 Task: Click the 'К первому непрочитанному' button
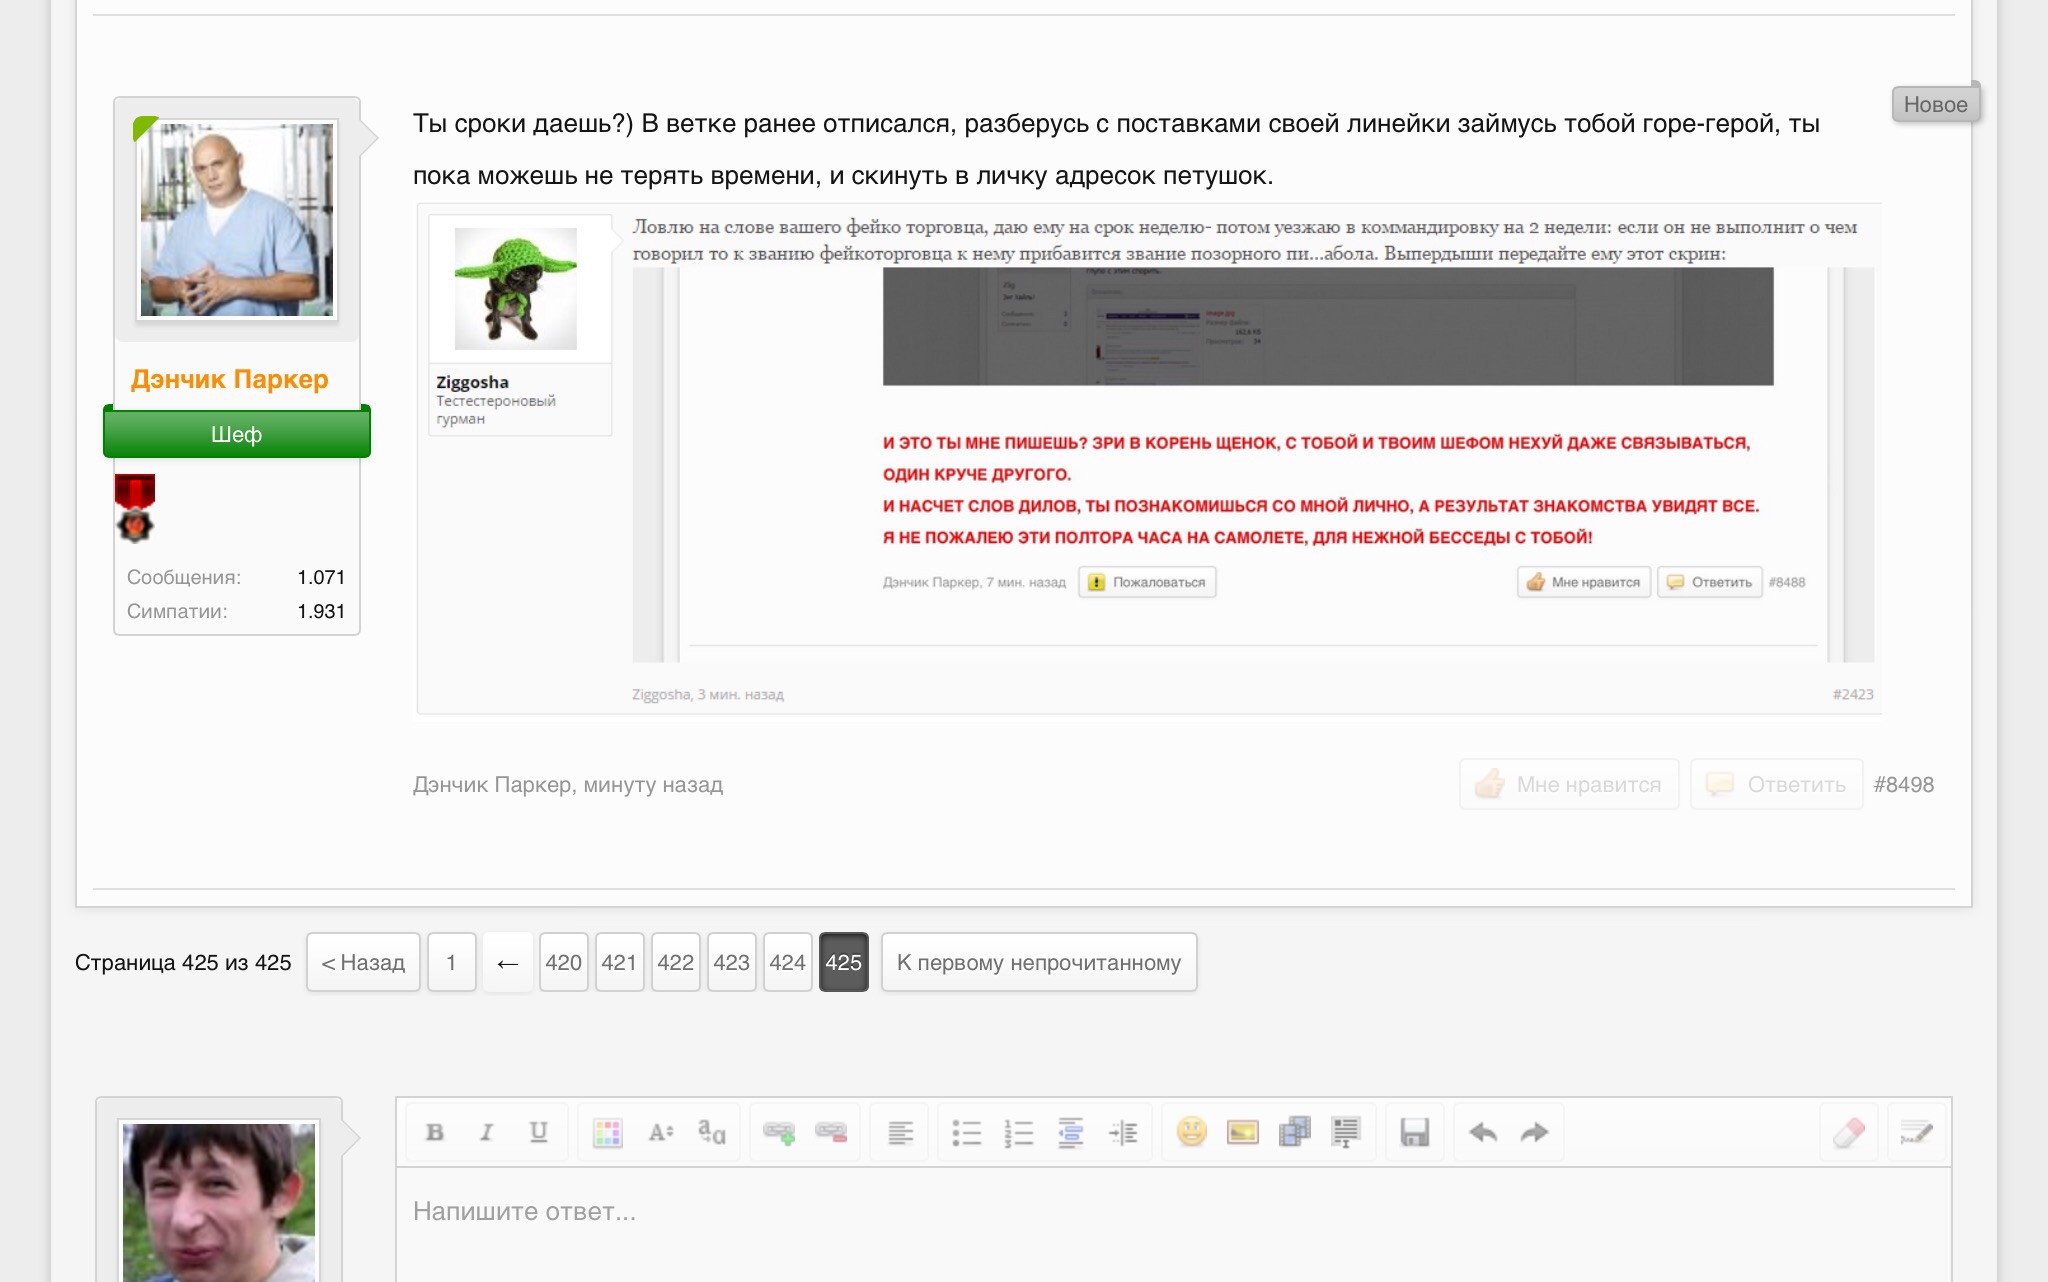1038,962
